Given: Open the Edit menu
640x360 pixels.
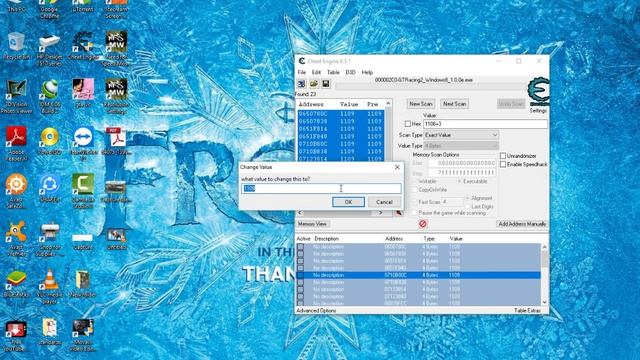Looking at the screenshot, I should [316, 72].
